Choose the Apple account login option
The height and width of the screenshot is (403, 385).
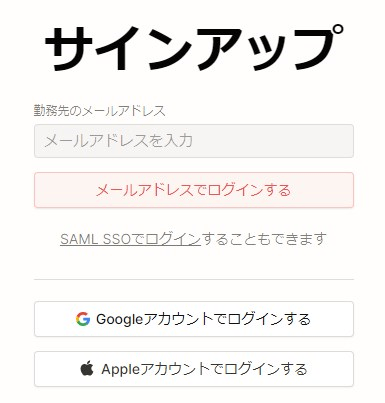coord(194,369)
